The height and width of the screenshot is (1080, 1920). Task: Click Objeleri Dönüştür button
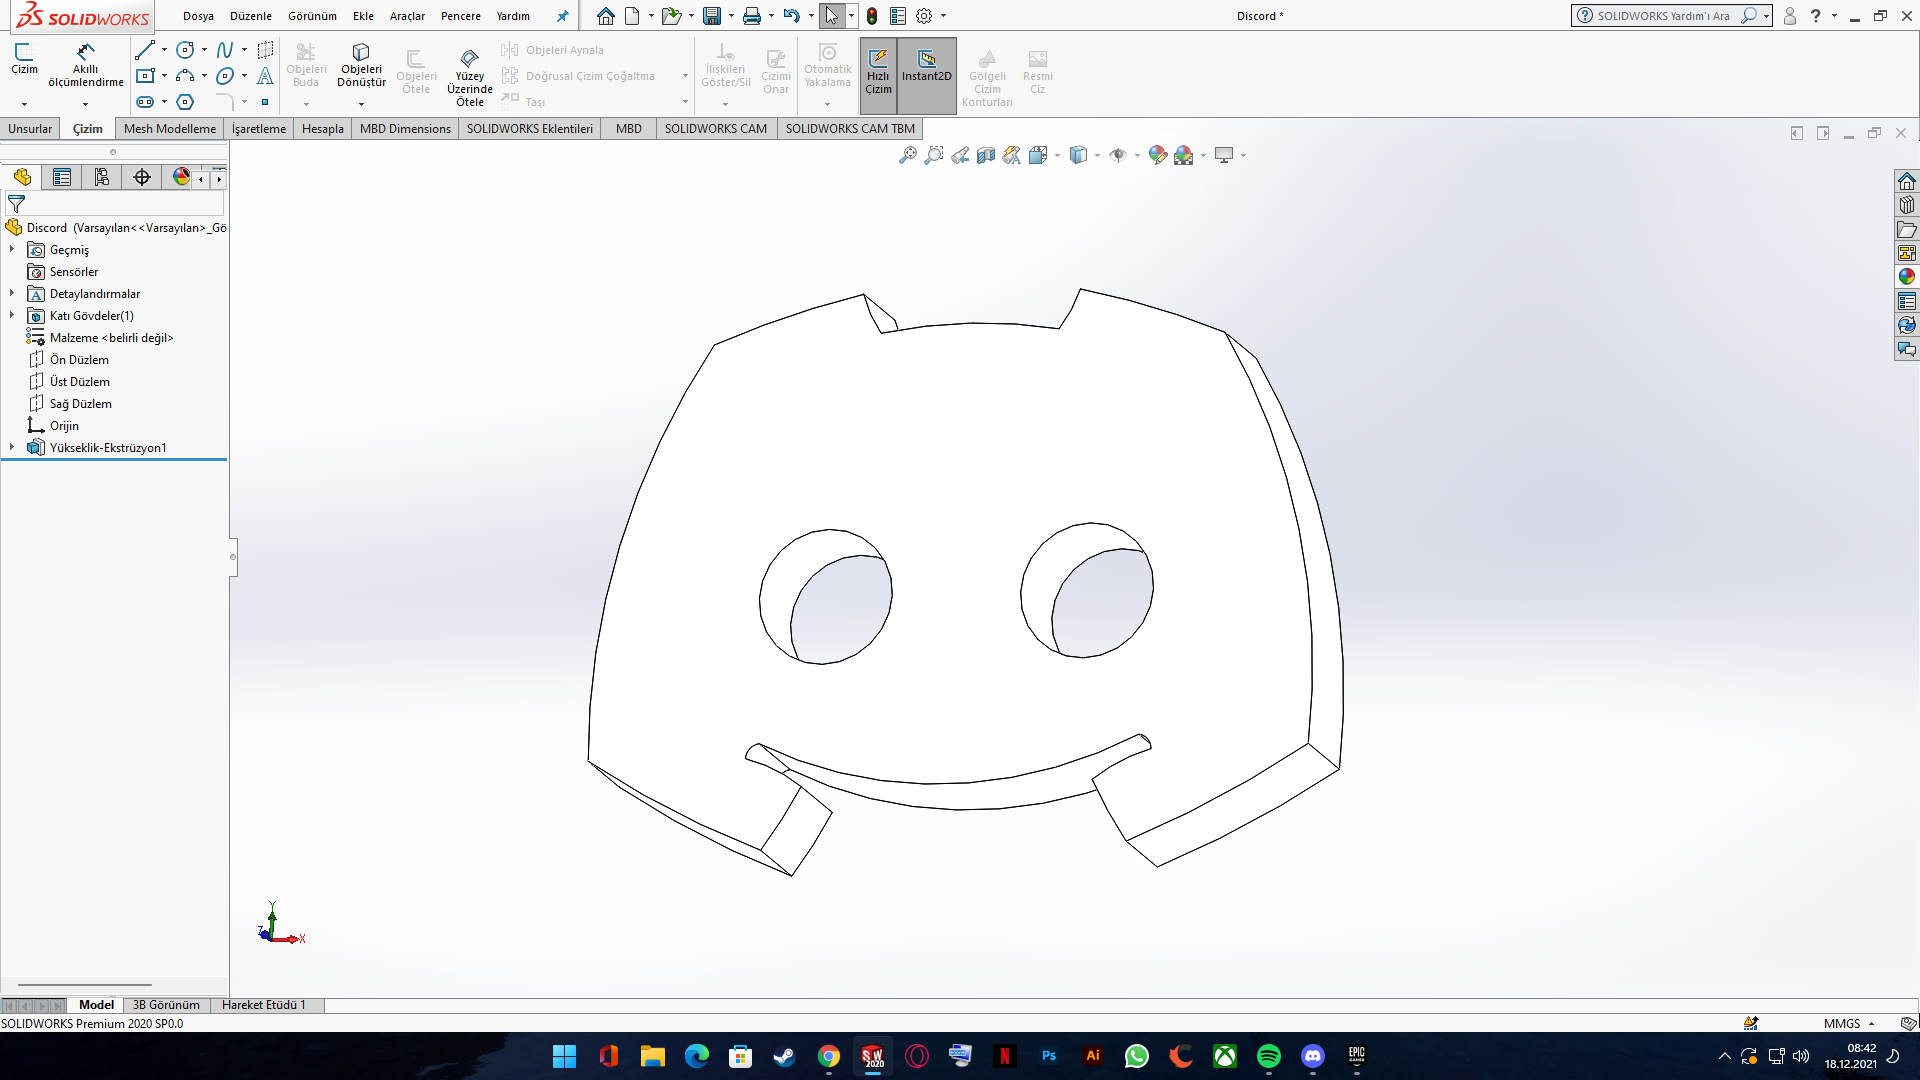tap(361, 66)
